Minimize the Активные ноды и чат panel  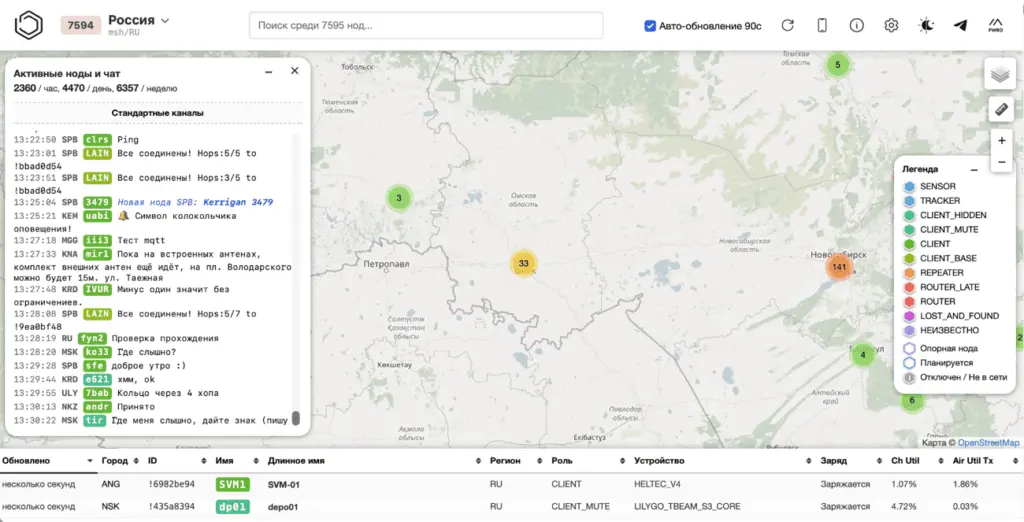pos(268,72)
